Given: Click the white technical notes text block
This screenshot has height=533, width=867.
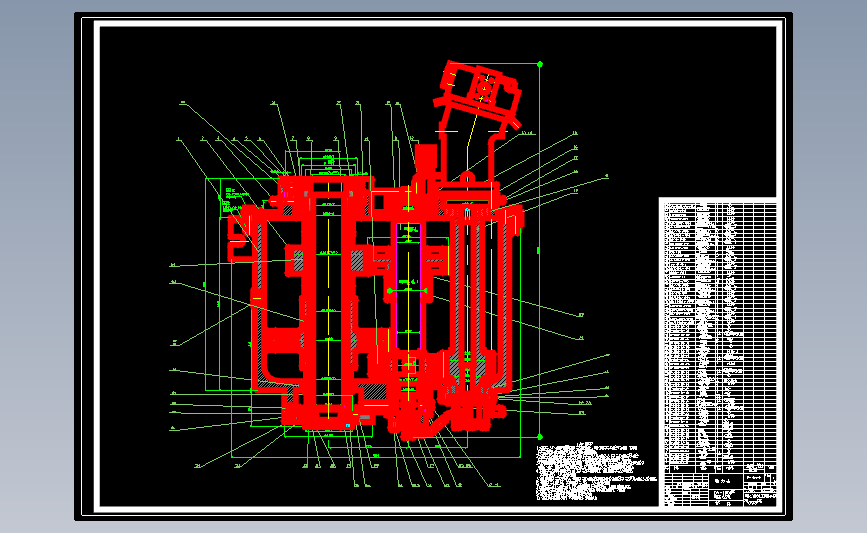Looking at the screenshot, I should [595, 471].
